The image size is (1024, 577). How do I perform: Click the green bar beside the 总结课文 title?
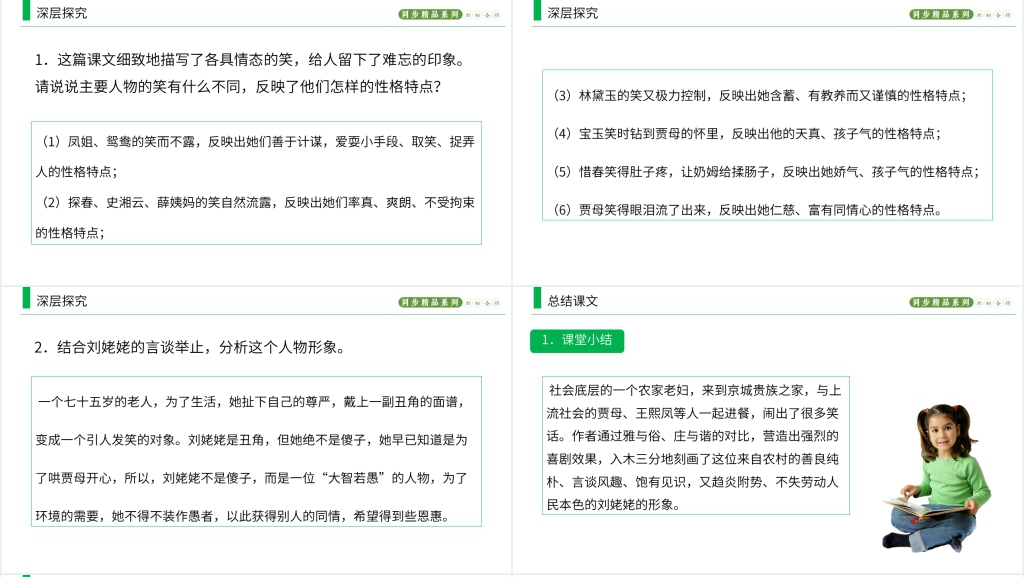click(537, 299)
